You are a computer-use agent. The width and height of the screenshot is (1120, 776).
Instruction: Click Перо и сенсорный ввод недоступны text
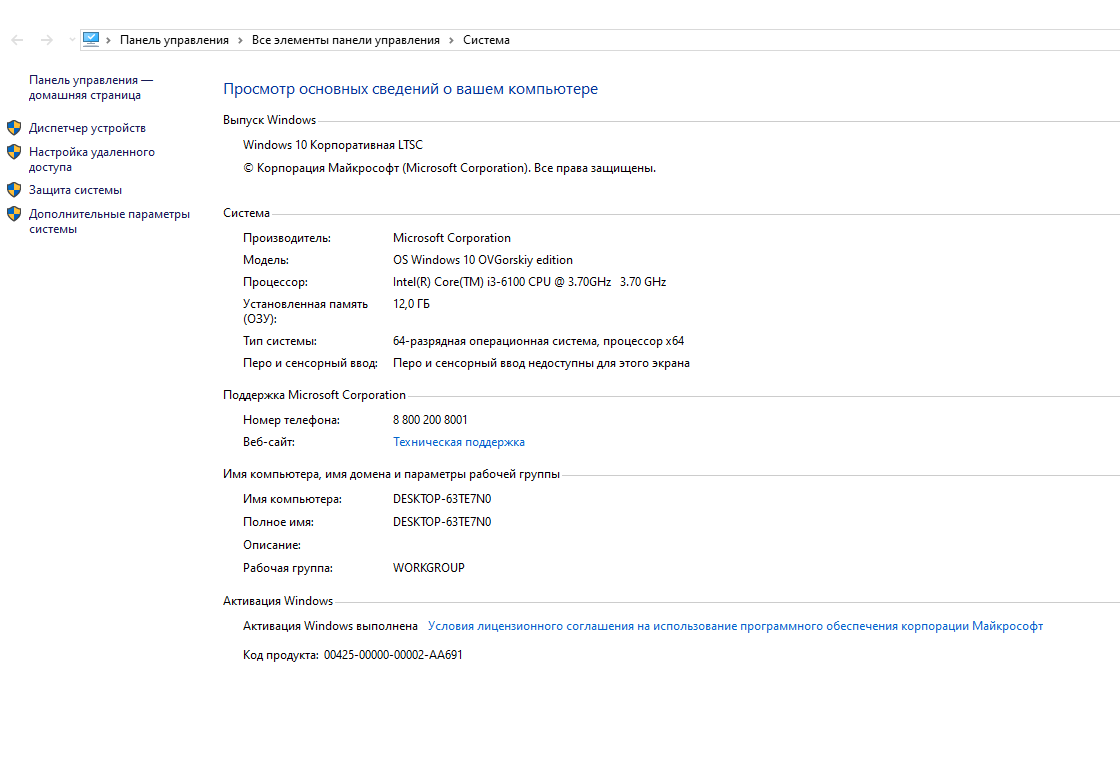[541, 364]
